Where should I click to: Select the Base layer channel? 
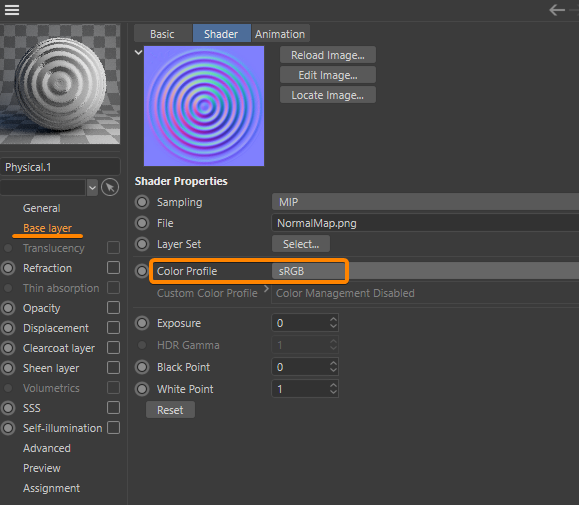(x=48, y=228)
